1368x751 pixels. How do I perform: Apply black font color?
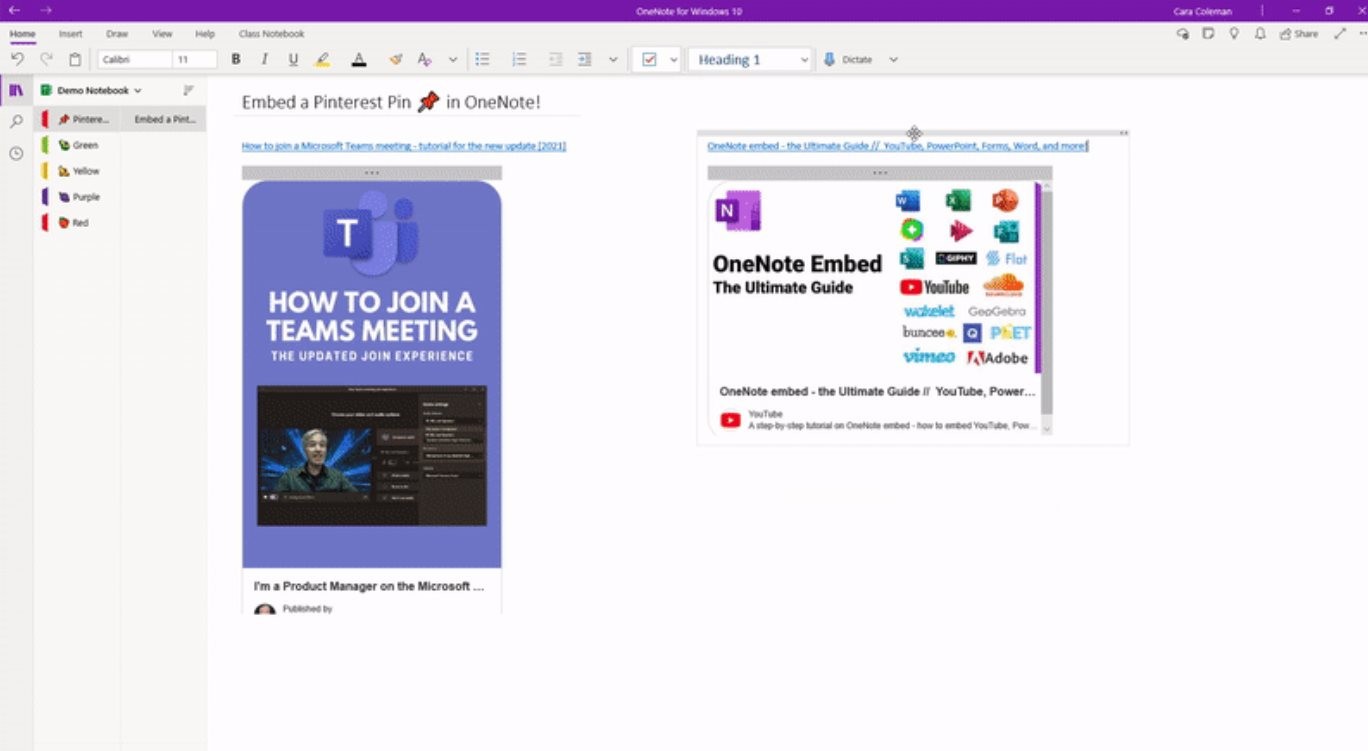pos(359,60)
